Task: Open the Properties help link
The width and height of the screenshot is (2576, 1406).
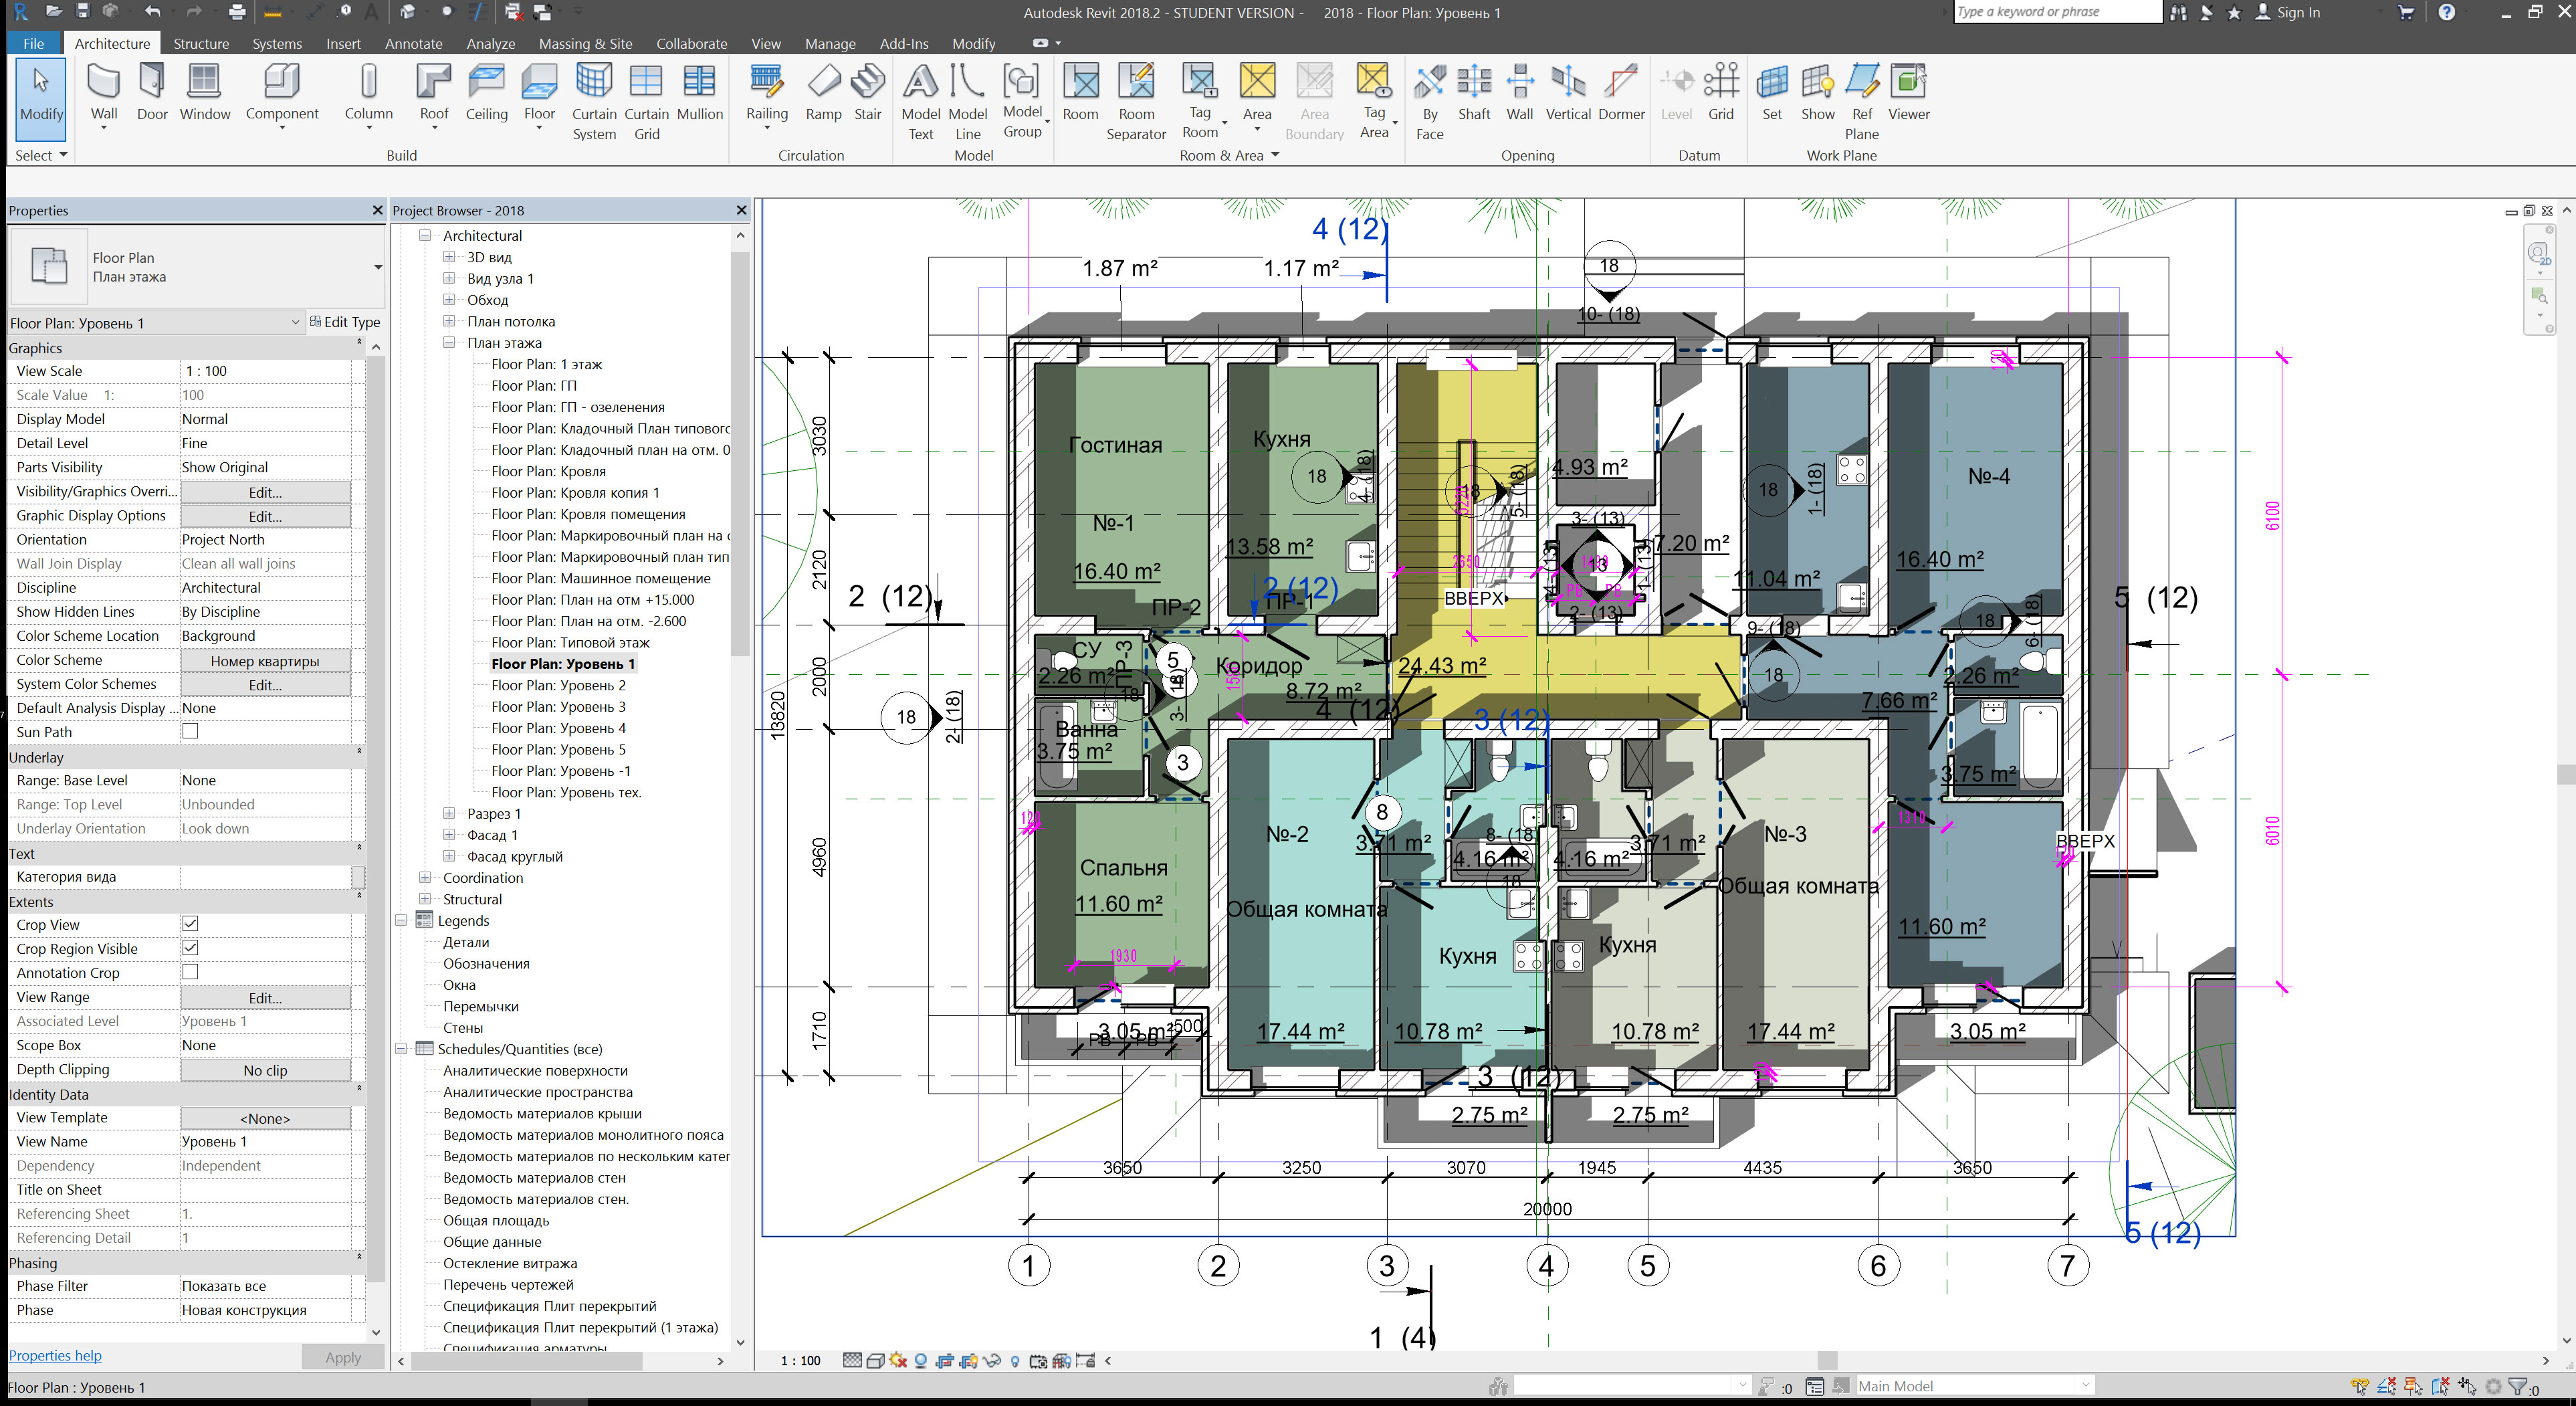Action: click(54, 1355)
